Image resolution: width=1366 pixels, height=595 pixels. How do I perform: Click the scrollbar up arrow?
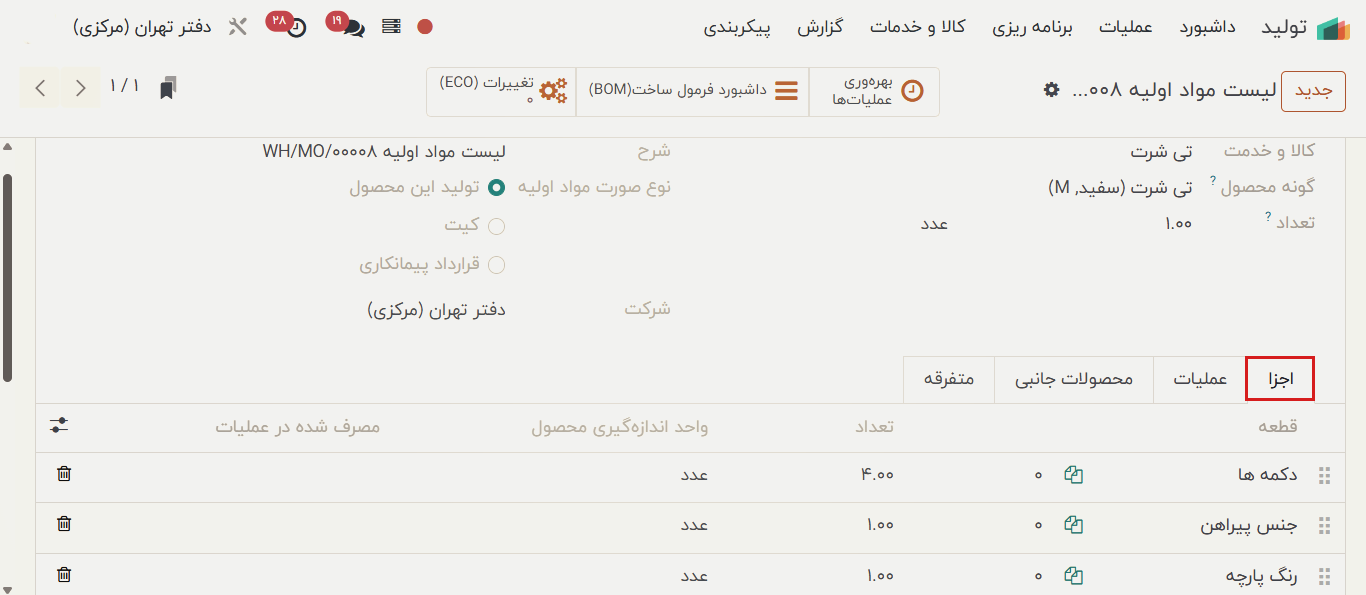[8, 147]
